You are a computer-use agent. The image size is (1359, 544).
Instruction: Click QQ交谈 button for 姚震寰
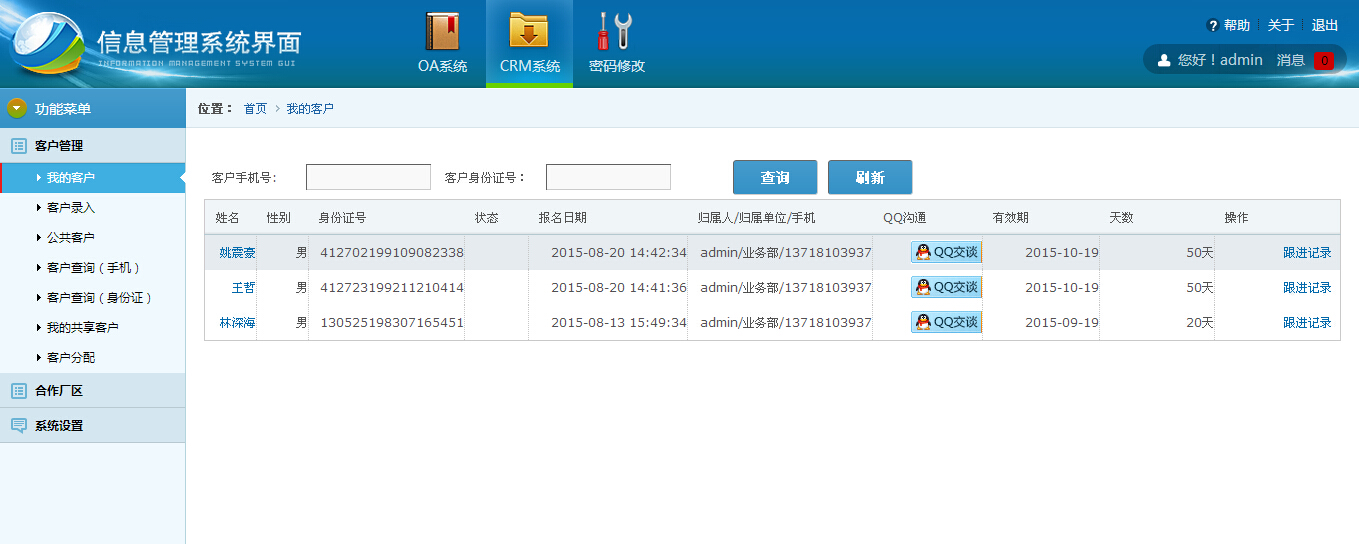click(946, 253)
